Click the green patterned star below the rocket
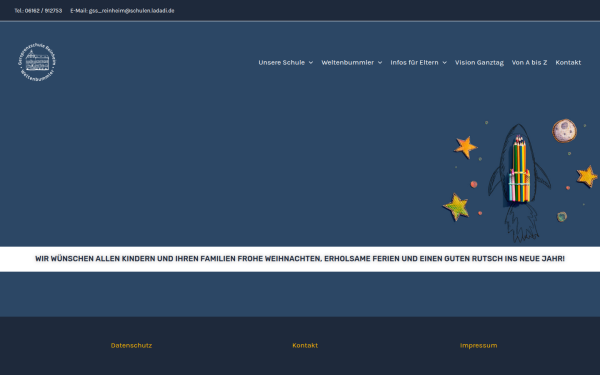 (x=456, y=207)
